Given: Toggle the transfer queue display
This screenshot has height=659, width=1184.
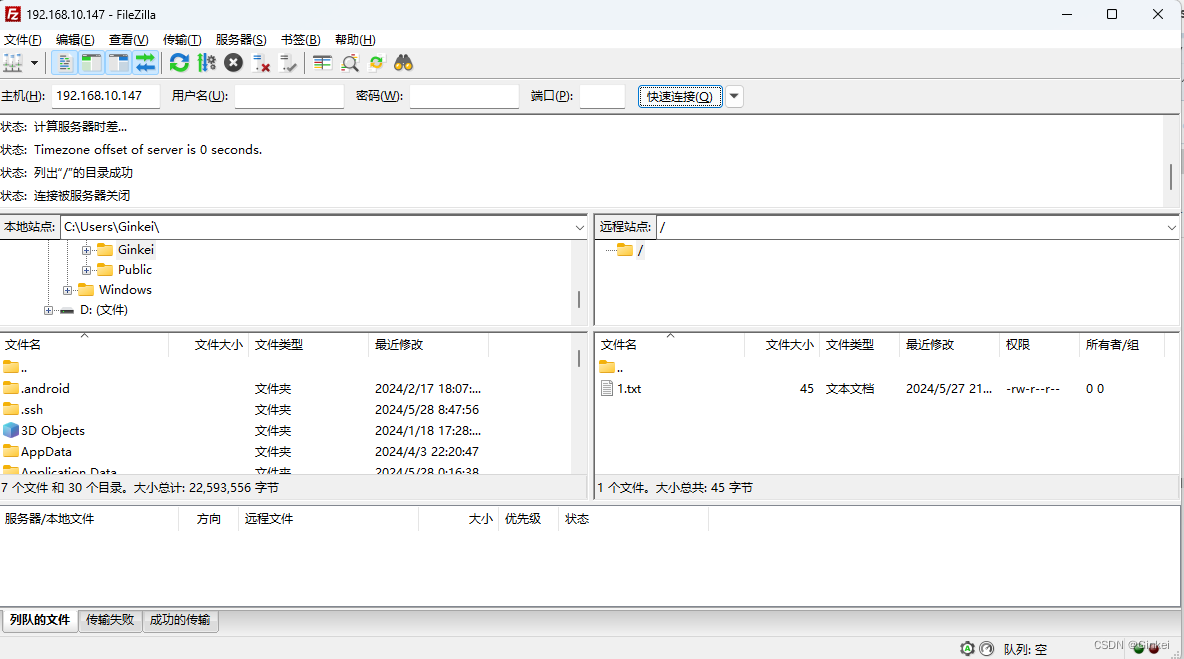Looking at the screenshot, I should click(145, 63).
